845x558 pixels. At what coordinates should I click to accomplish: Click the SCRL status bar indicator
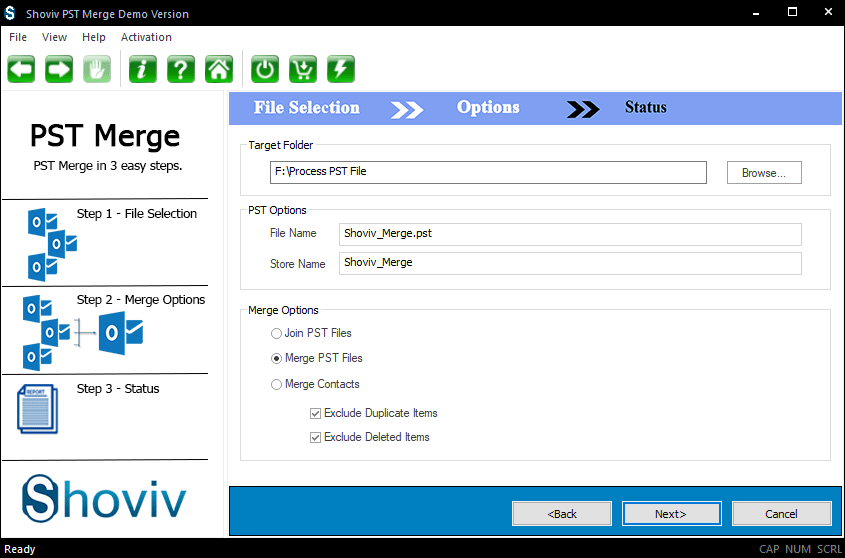tap(829, 549)
